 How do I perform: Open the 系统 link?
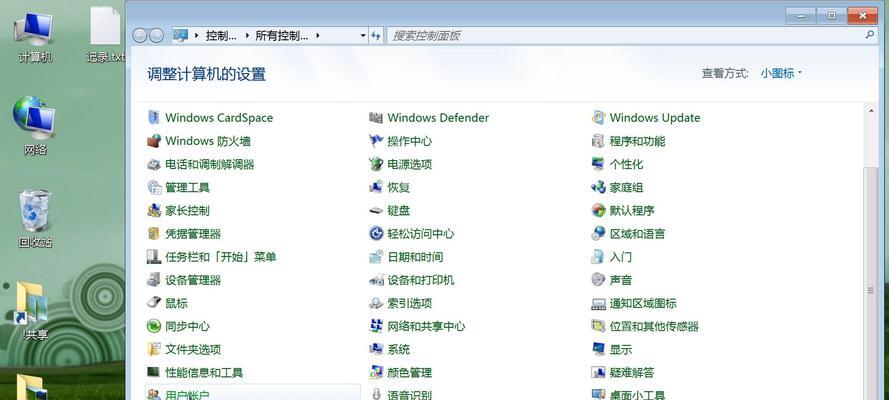(x=398, y=350)
